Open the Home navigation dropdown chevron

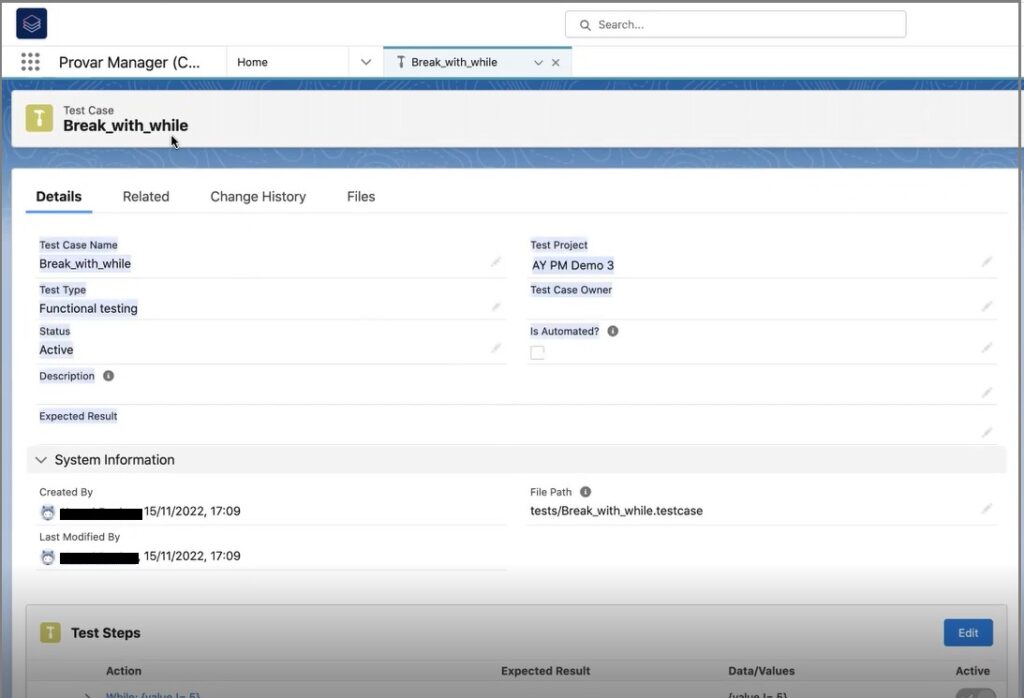pos(366,62)
